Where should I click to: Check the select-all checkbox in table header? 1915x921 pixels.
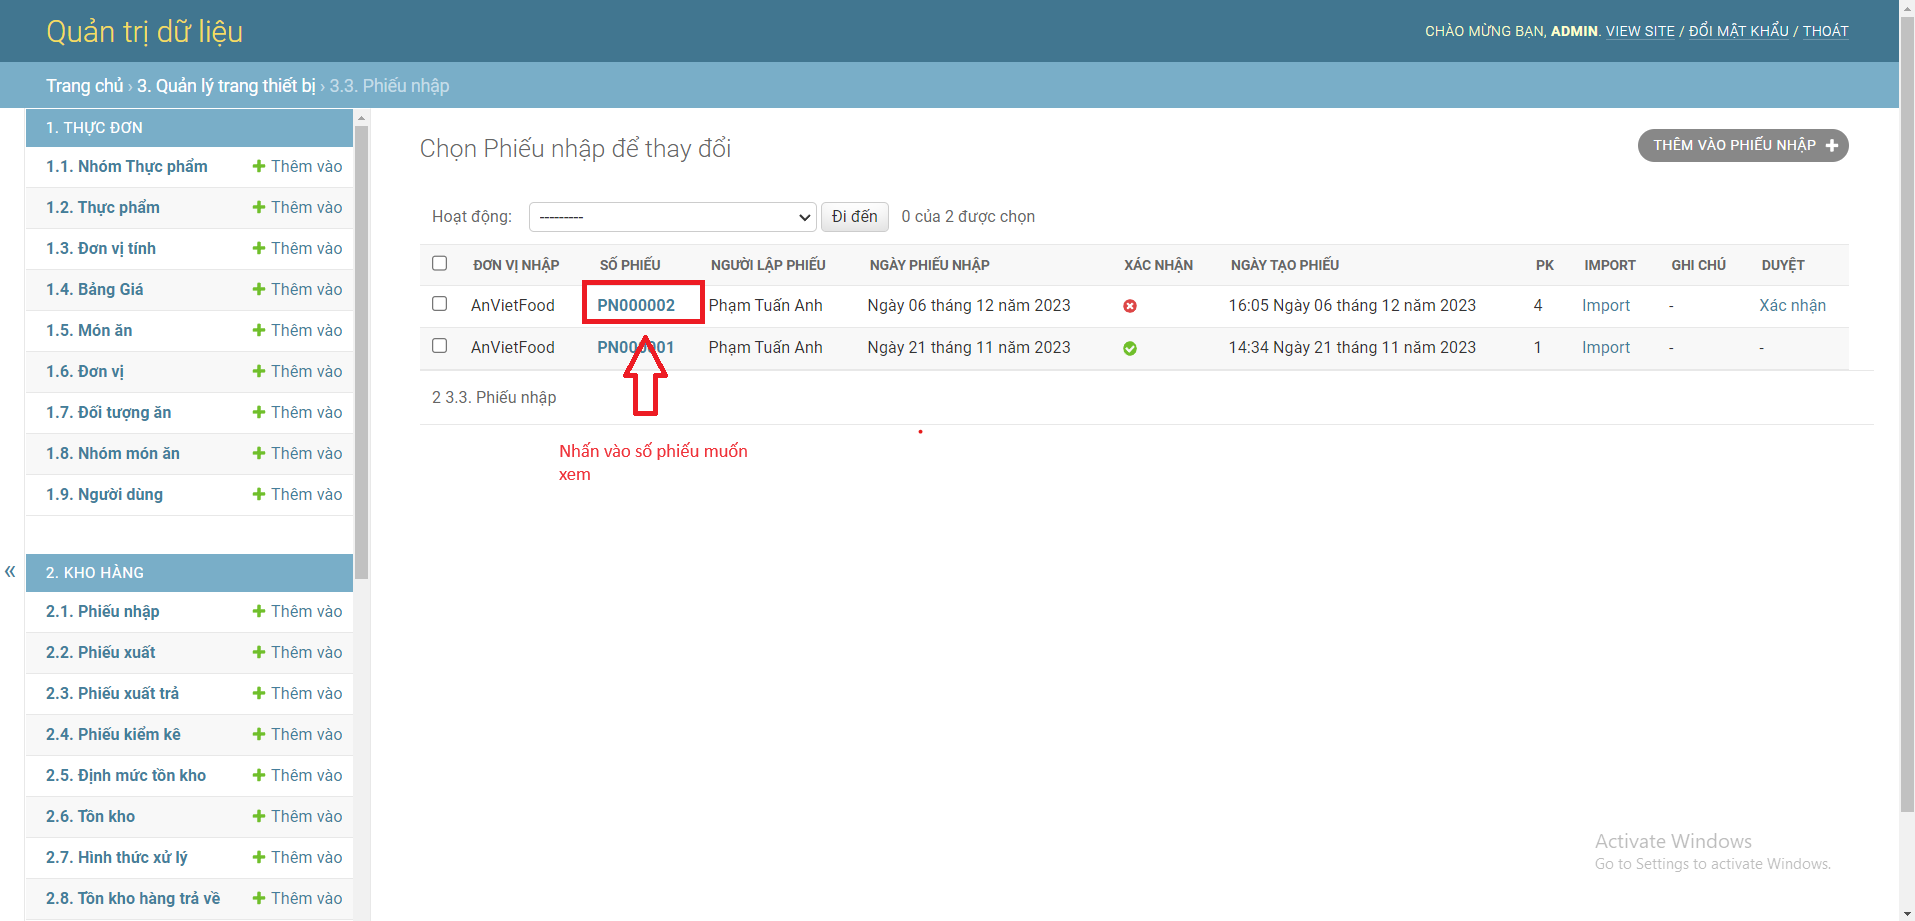(440, 263)
